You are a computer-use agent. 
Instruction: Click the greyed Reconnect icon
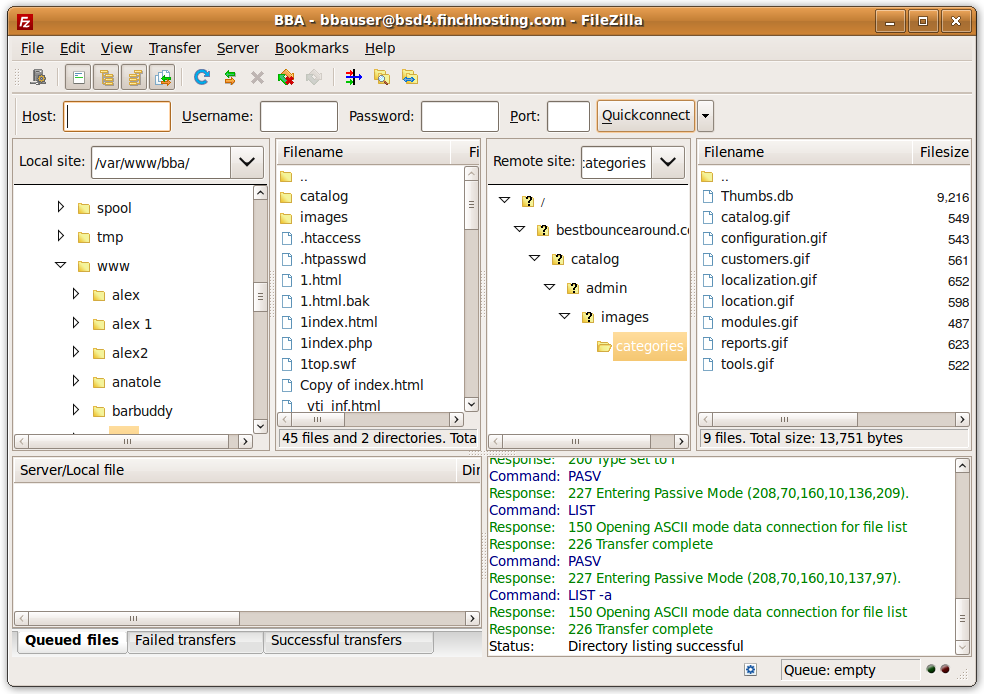tap(314, 77)
